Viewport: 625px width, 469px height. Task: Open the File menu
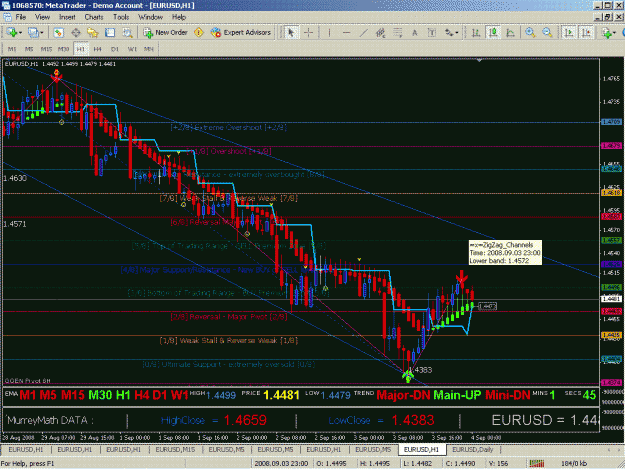point(21,17)
